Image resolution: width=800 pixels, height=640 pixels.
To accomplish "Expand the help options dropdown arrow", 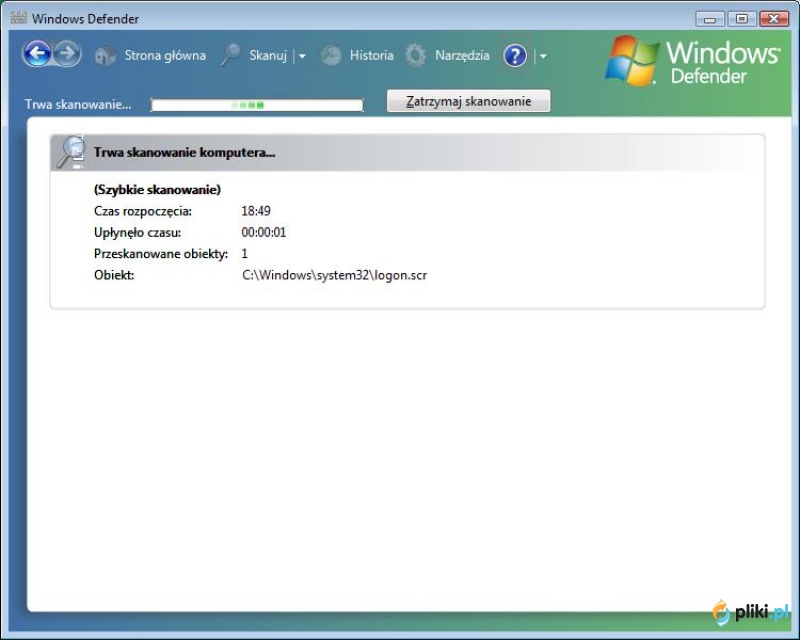I will coord(543,56).
